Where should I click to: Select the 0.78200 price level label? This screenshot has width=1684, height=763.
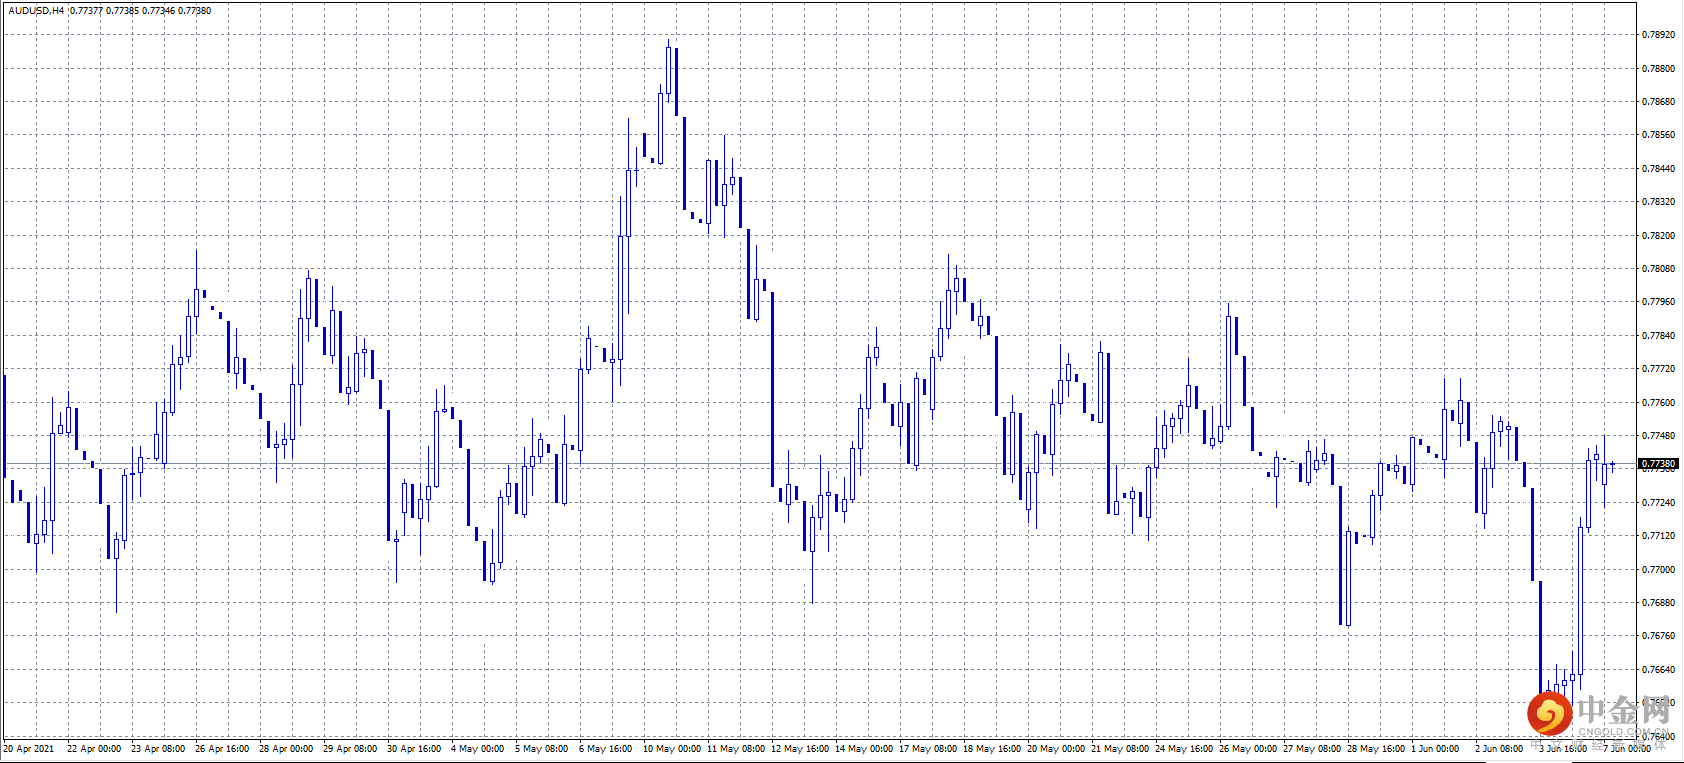pos(1658,236)
